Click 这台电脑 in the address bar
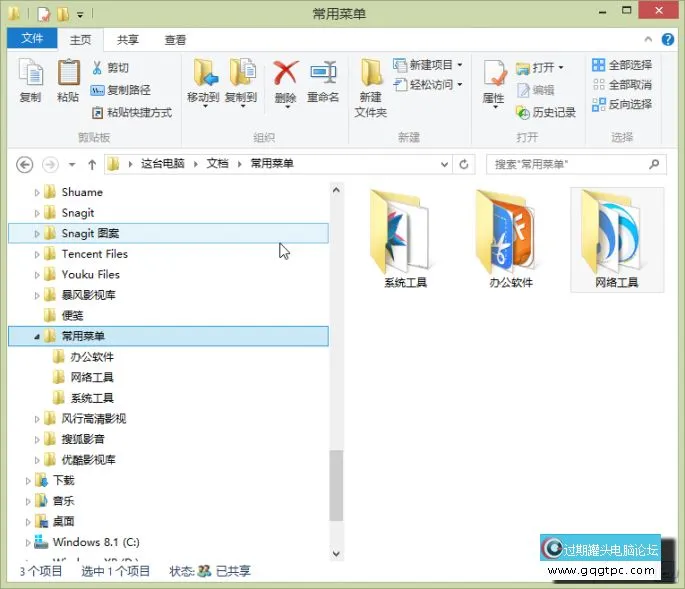Screen dimensions: 685x589 pyautogui.click(x=163, y=164)
